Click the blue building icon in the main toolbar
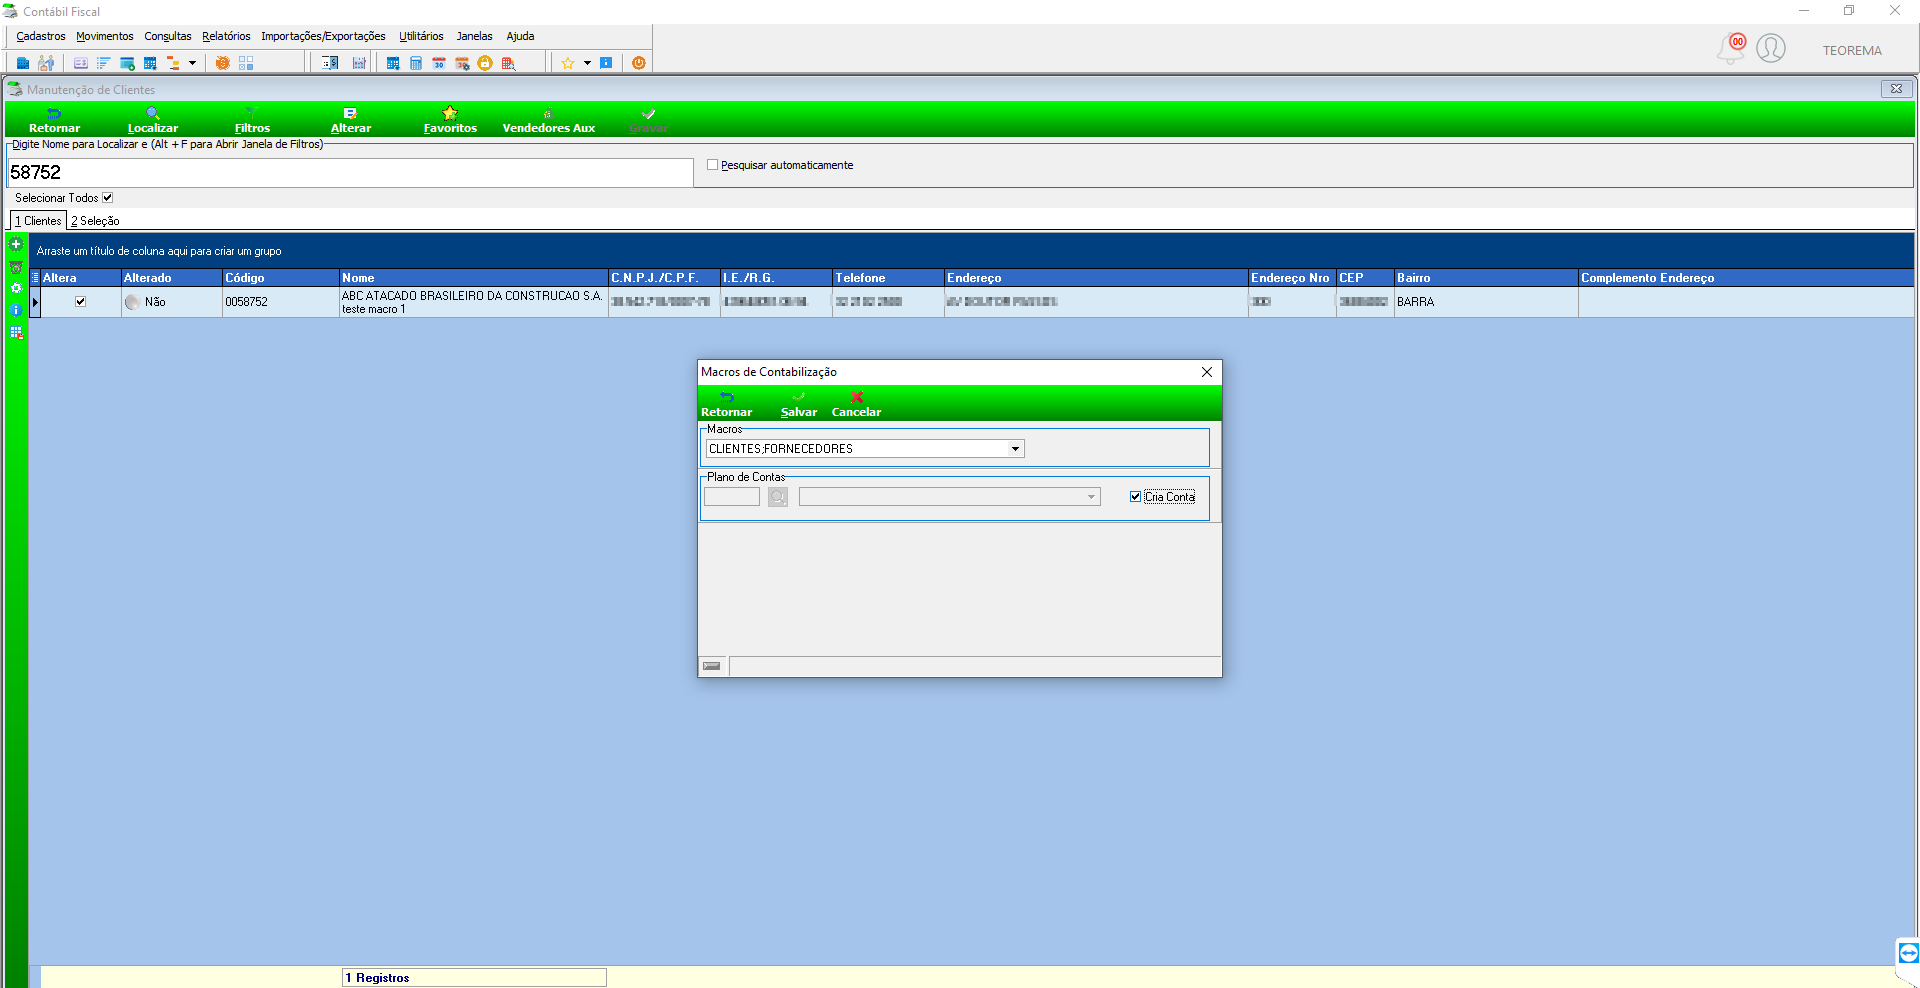Screen dimensions: 1920x988 (23, 63)
